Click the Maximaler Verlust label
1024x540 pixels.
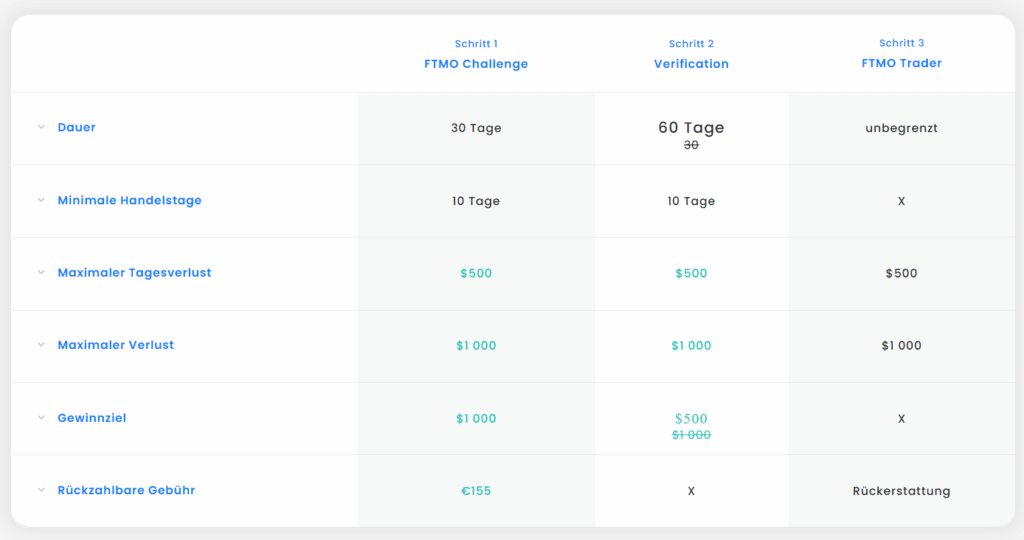[x=116, y=345]
